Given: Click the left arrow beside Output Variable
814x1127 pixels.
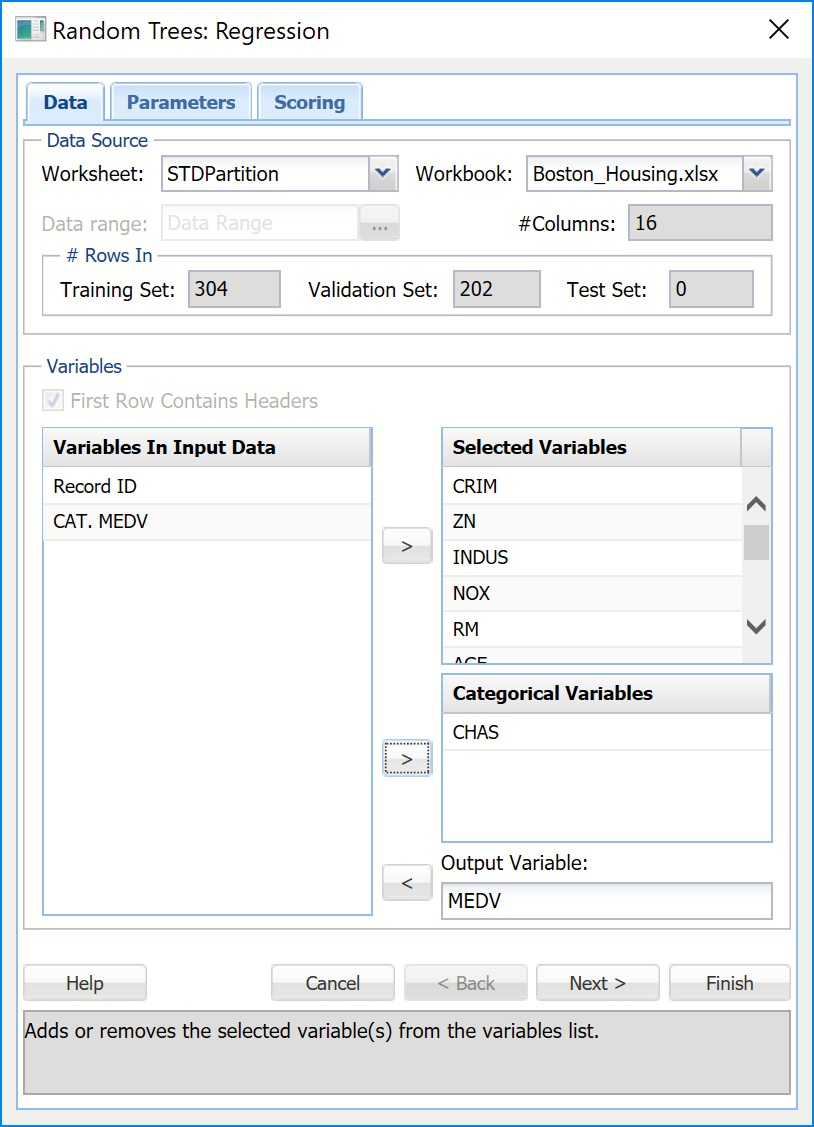Looking at the screenshot, I should [x=407, y=883].
